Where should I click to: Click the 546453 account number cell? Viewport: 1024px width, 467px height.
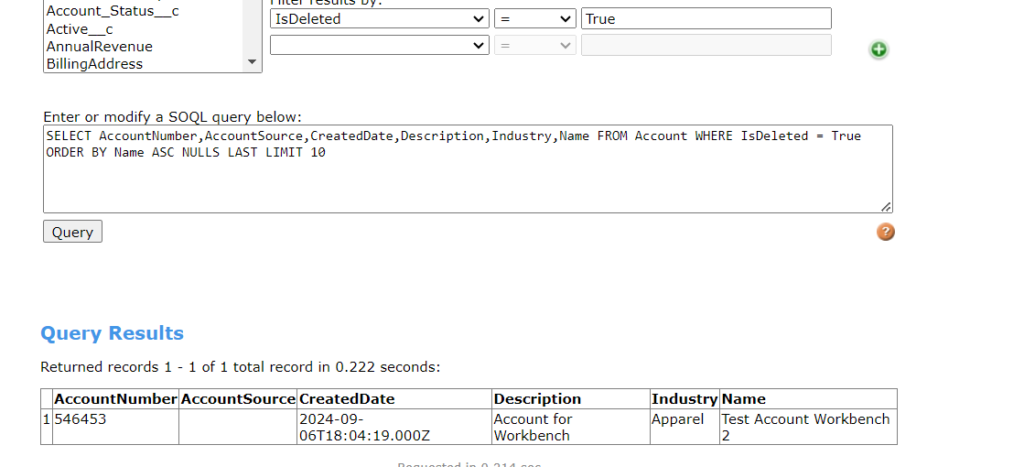116,427
